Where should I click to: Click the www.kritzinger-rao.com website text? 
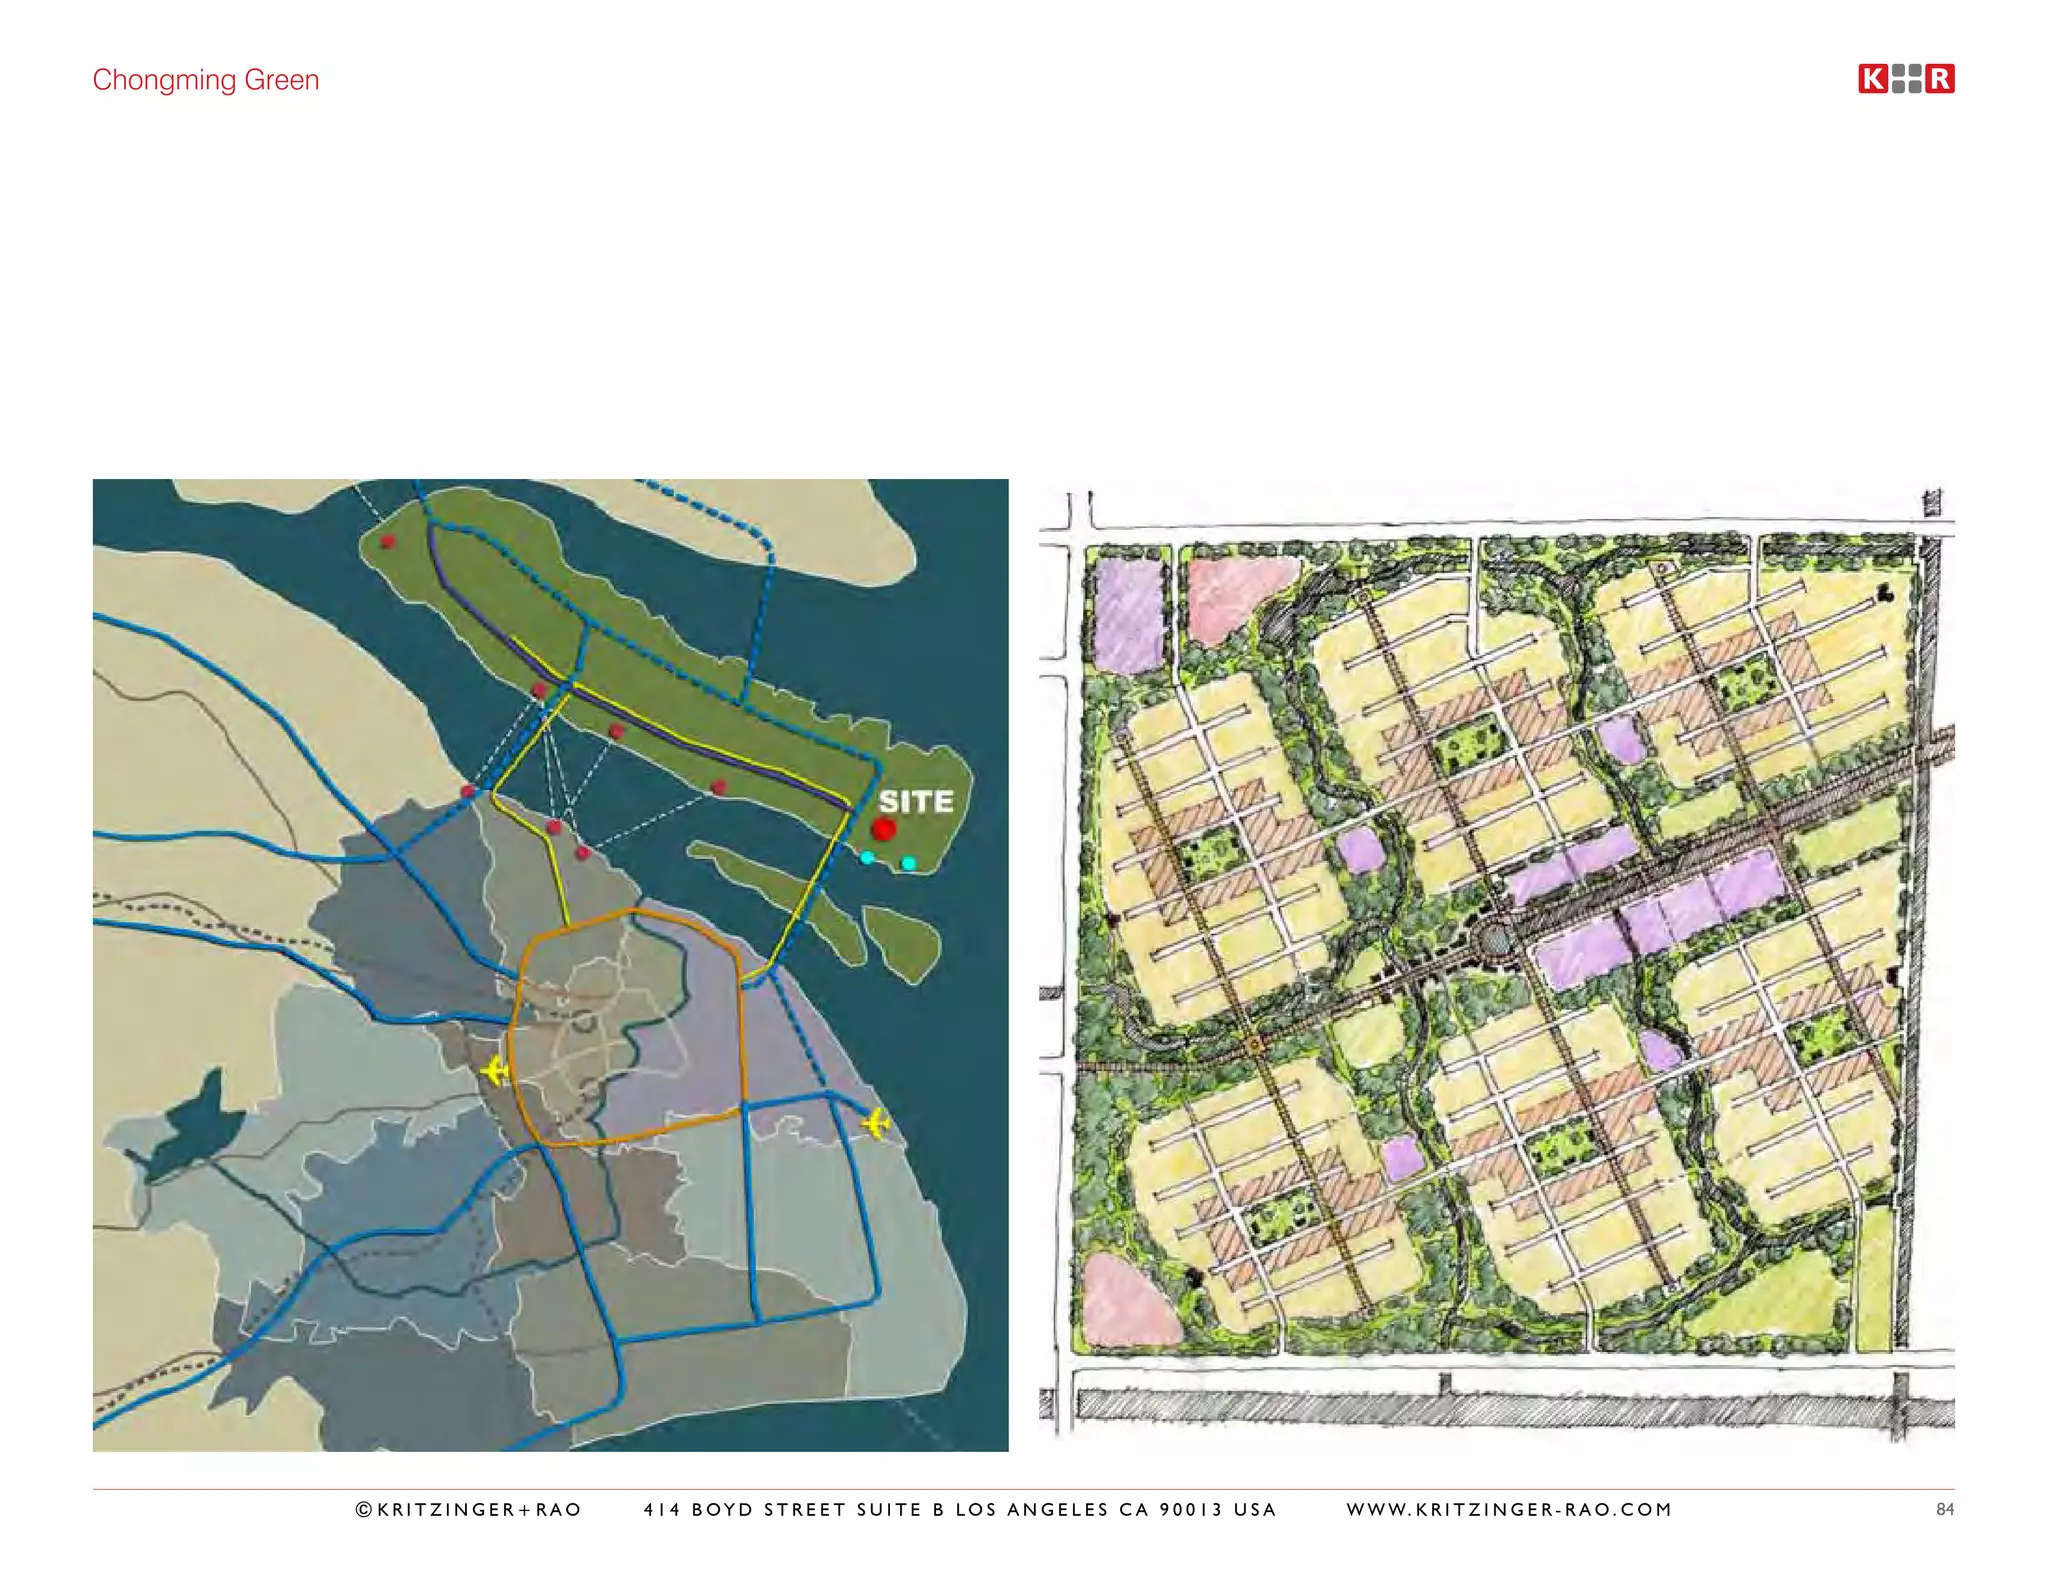(1508, 1509)
